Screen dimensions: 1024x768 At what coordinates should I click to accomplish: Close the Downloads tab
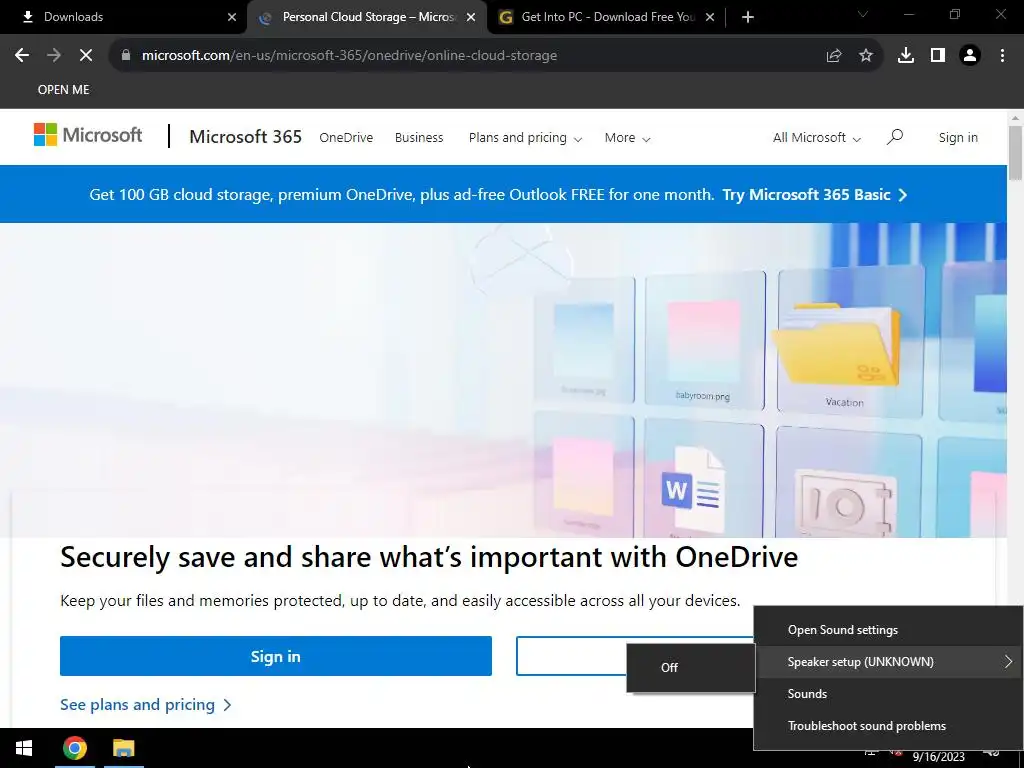point(232,17)
